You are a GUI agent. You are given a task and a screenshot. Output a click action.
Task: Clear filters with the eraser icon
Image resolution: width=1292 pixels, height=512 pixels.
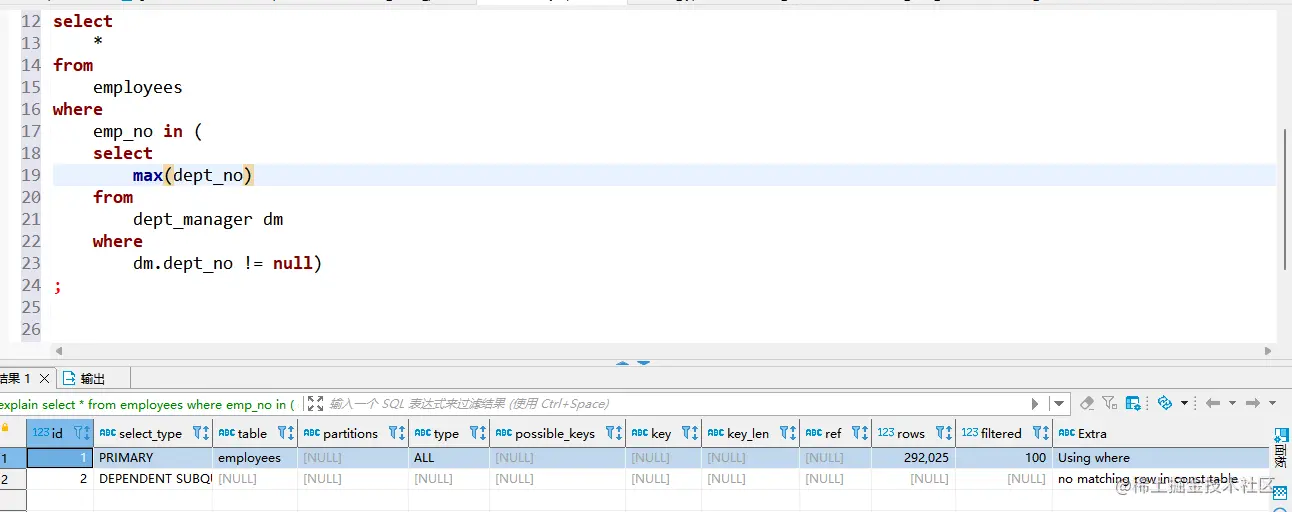tap(1088, 403)
